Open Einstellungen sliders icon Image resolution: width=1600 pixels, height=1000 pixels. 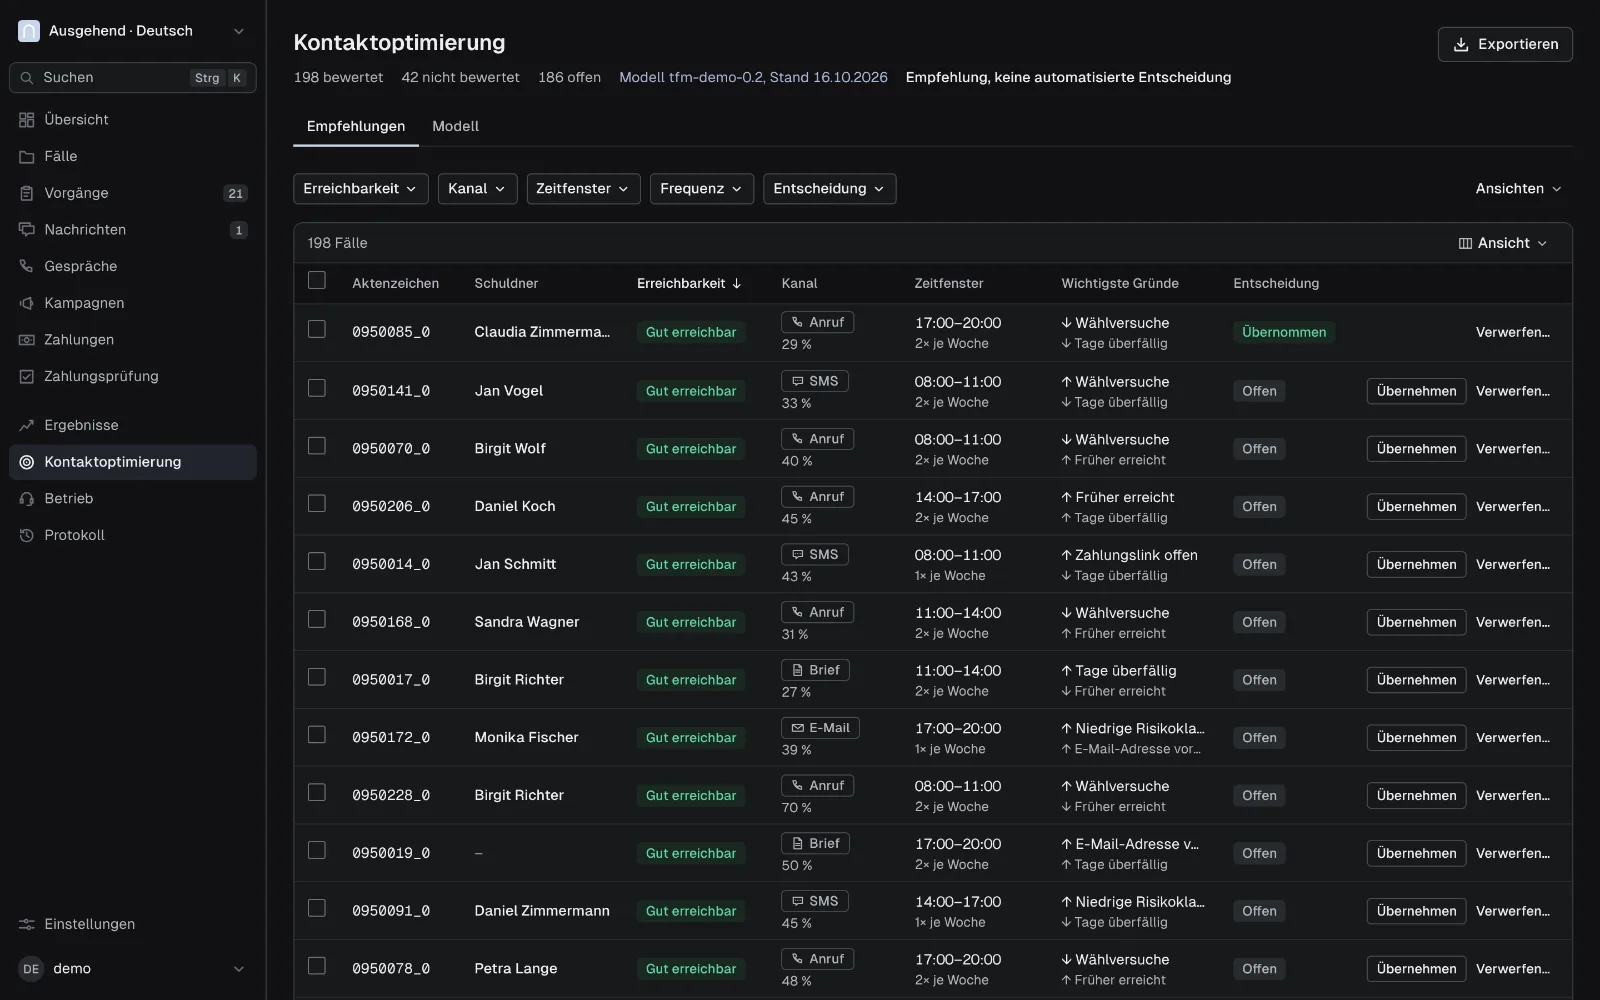click(27, 925)
